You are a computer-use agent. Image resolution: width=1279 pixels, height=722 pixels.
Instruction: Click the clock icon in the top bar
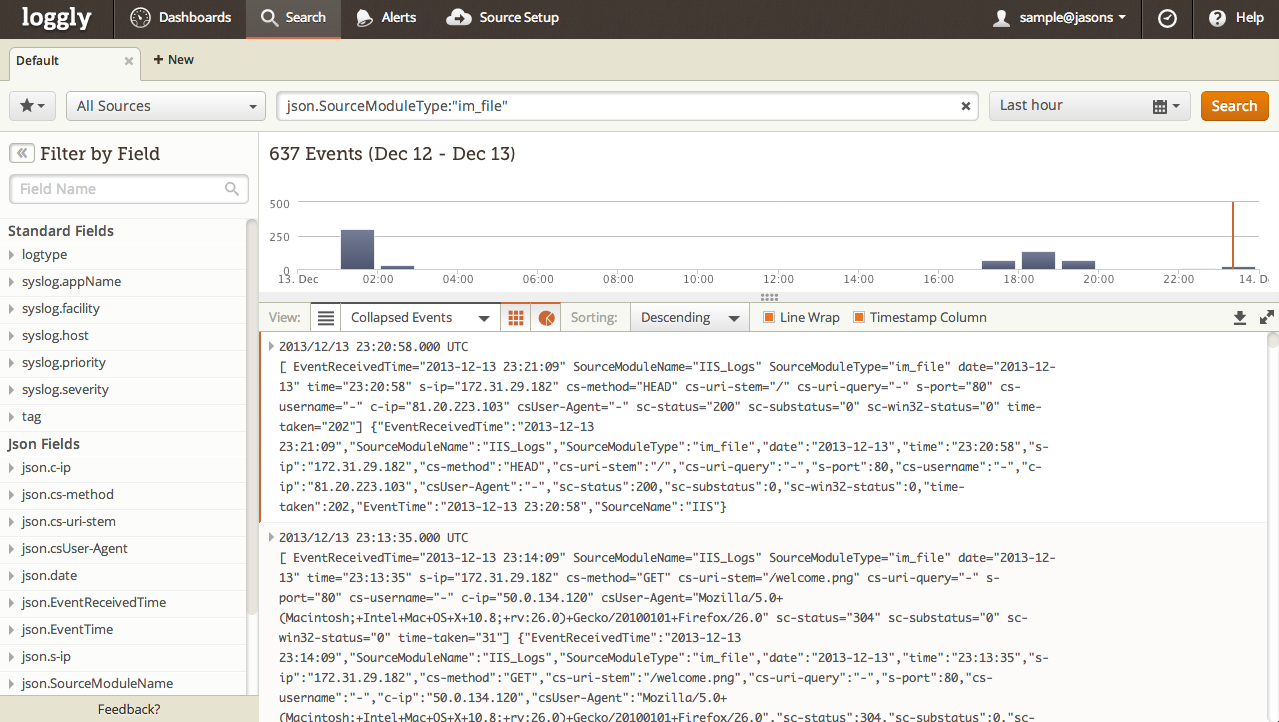coord(1167,18)
